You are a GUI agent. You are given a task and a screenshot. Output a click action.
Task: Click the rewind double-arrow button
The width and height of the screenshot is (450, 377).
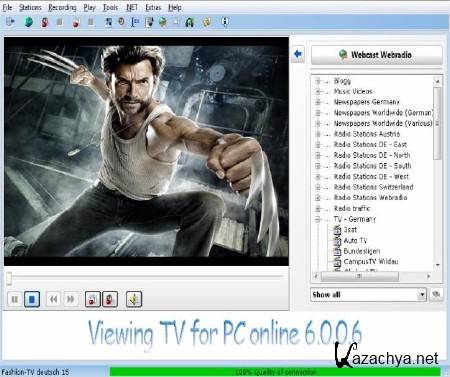(x=53, y=299)
